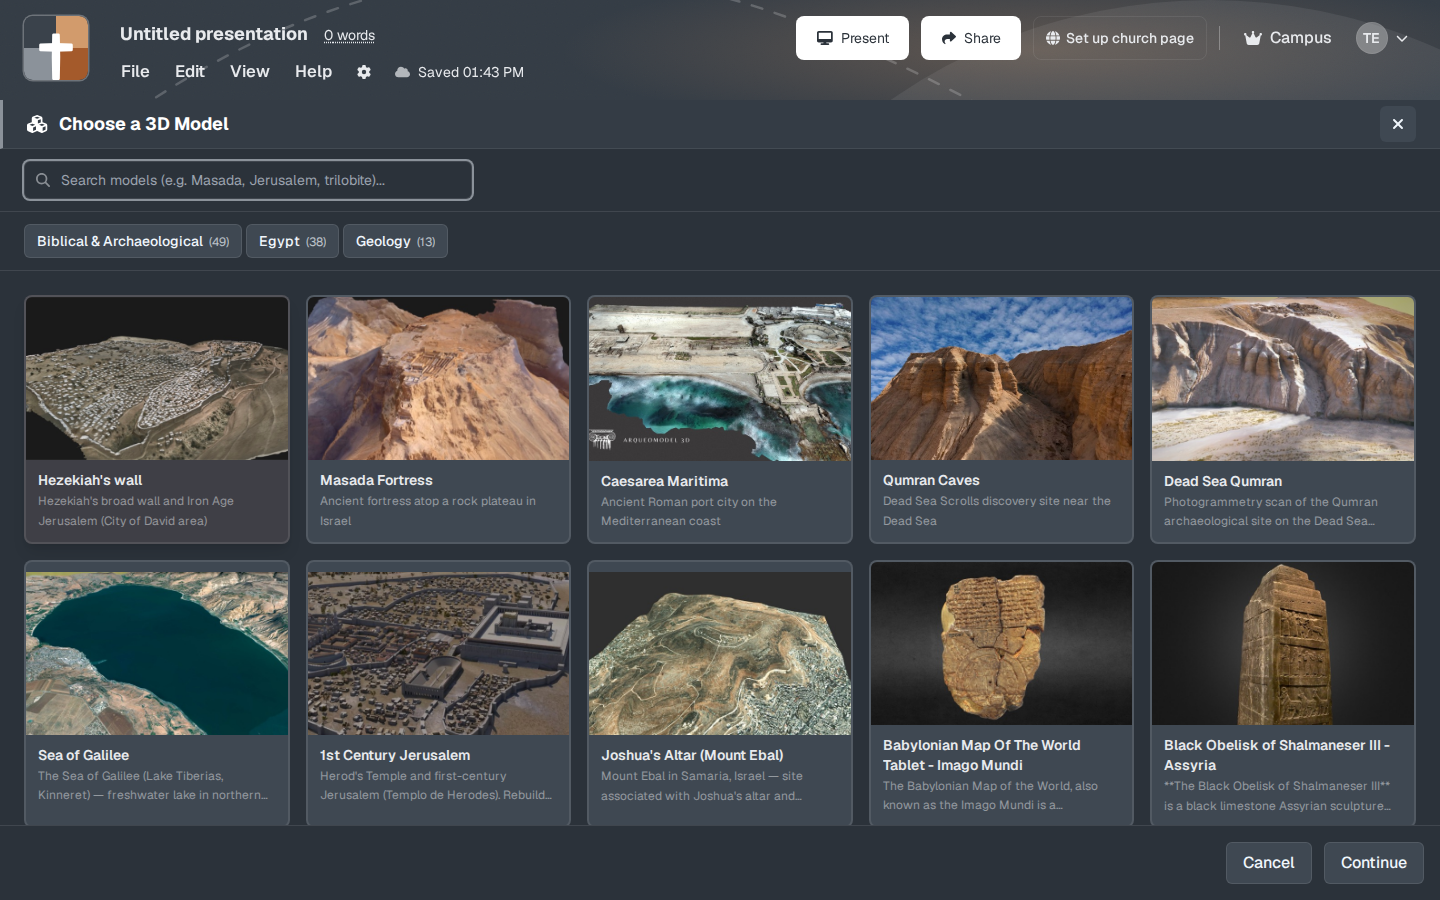1440x900 pixels.
Task: Click the Cancel button
Action: [1268, 863]
